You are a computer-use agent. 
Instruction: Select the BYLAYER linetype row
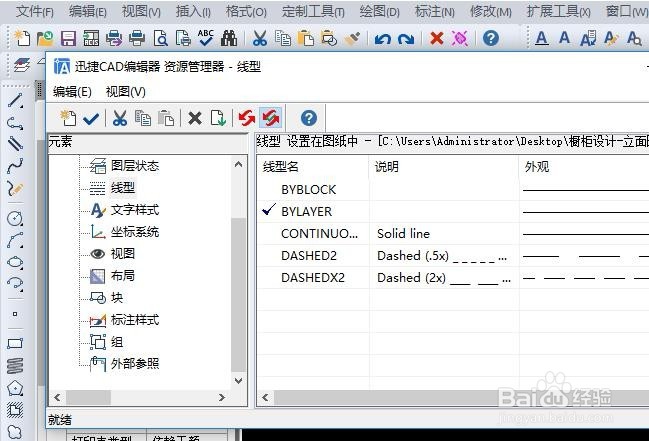pos(453,212)
